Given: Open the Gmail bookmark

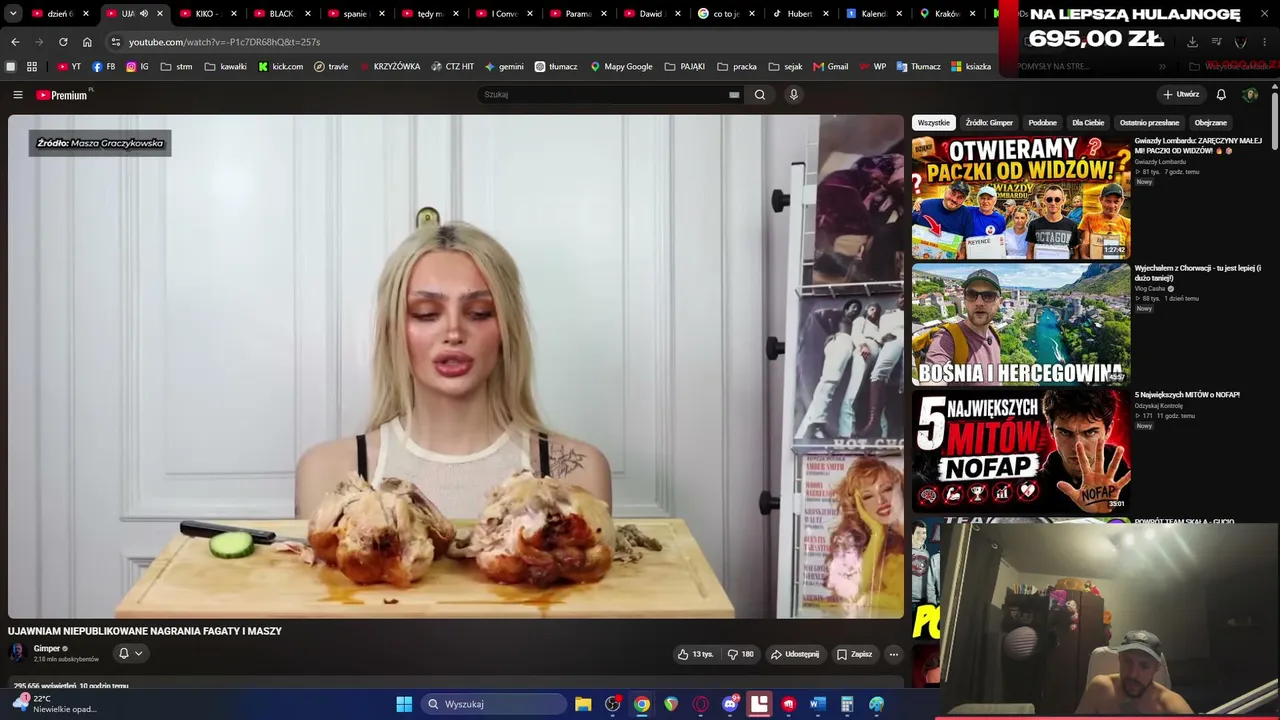Looking at the screenshot, I should point(831,67).
